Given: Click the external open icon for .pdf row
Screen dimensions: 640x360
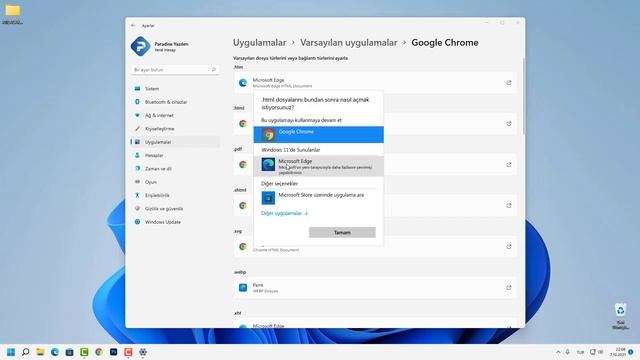Looking at the screenshot, I should pos(509,164).
